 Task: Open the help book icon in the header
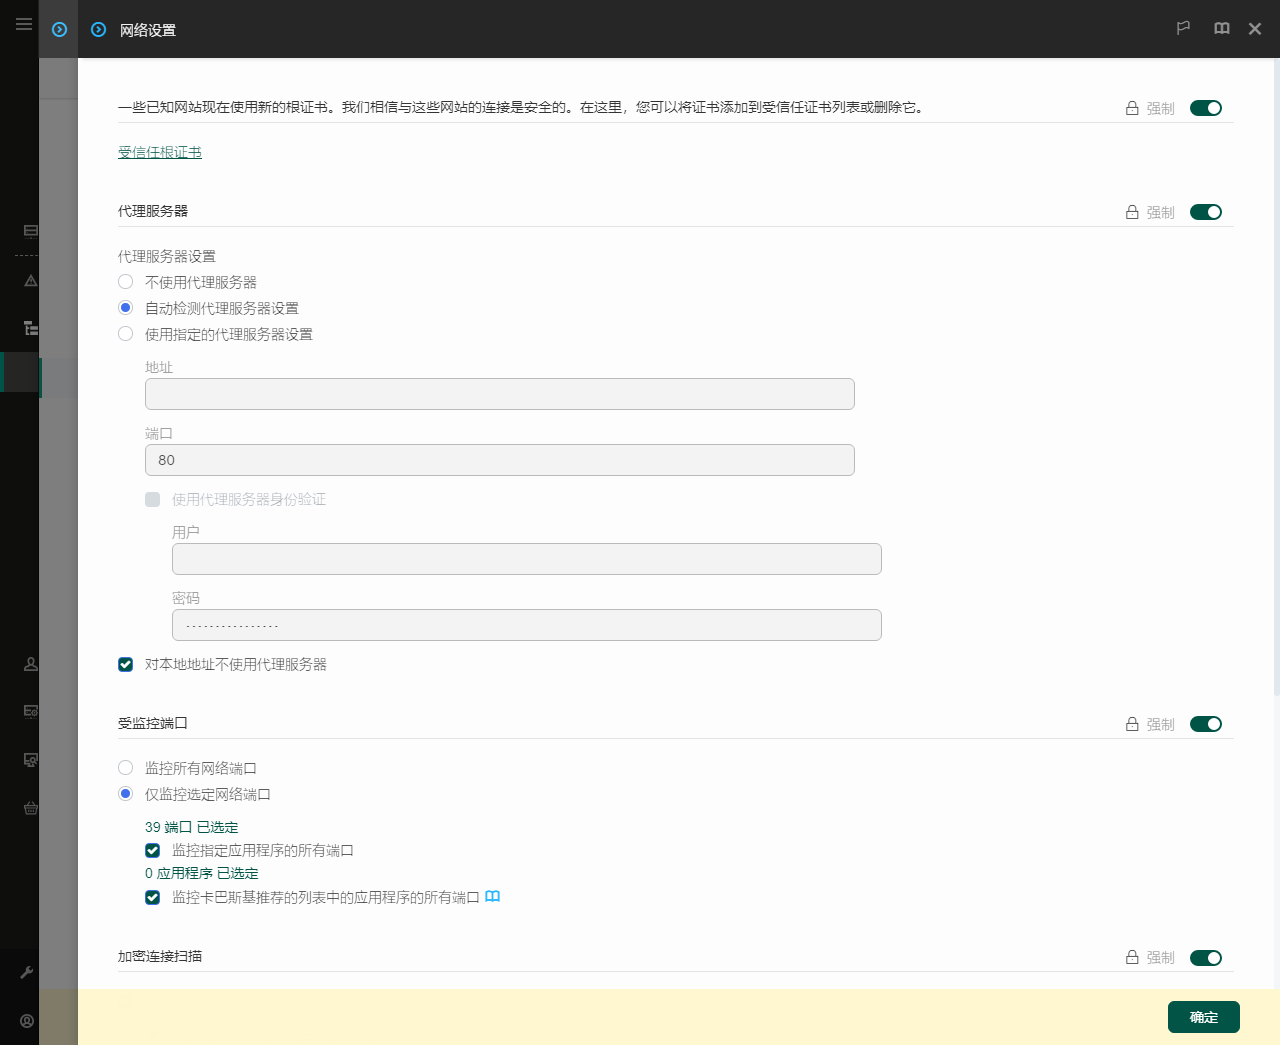pos(1222,29)
